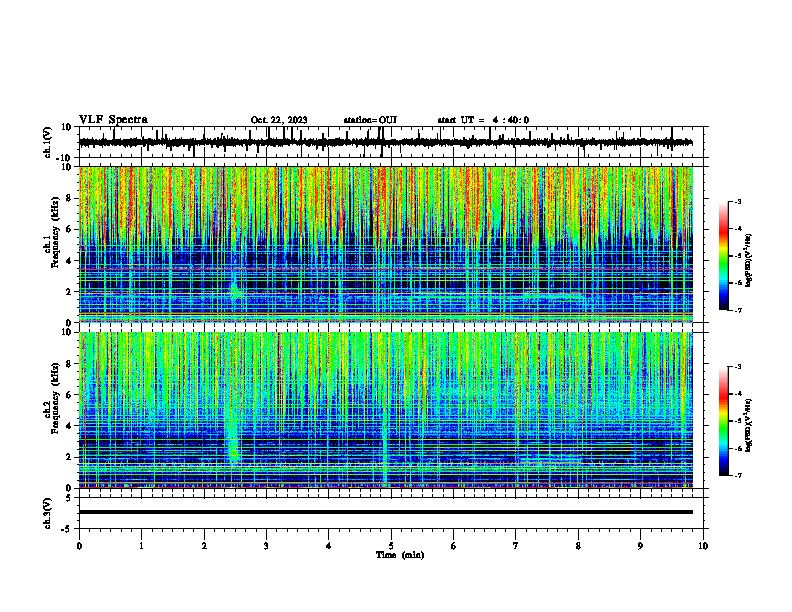Click the '-5' tick on ch.3(V) axis
This screenshot has height=612, width=792.
click(68, 529)
